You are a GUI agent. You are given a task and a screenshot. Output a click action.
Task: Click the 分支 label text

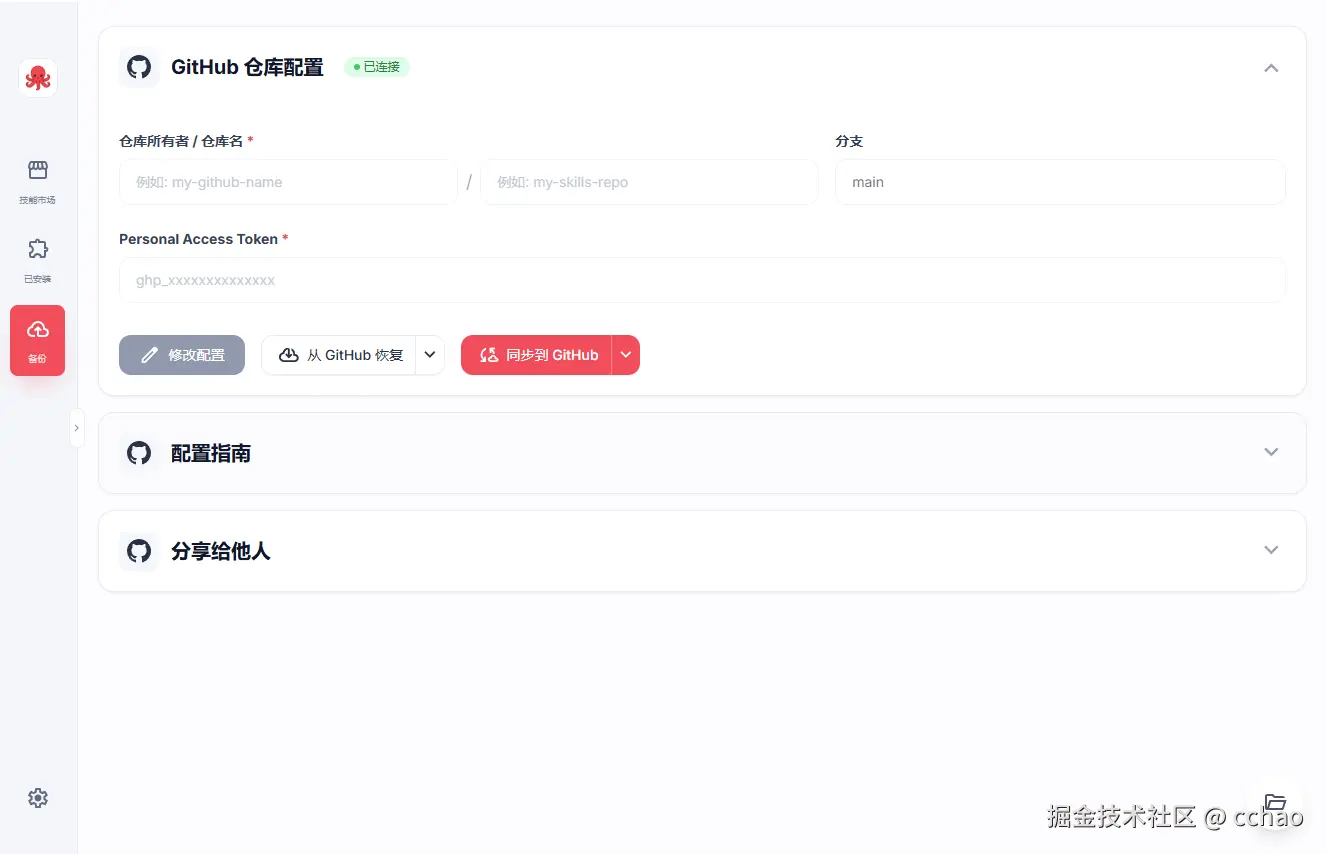[x=849, y=141]
